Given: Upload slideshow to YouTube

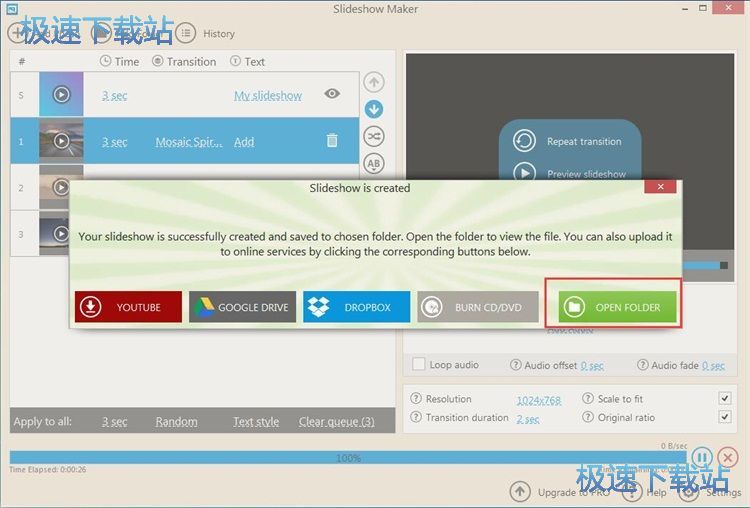Looking at the screenshot, I should pyautogui.click(x=128, y=307).
